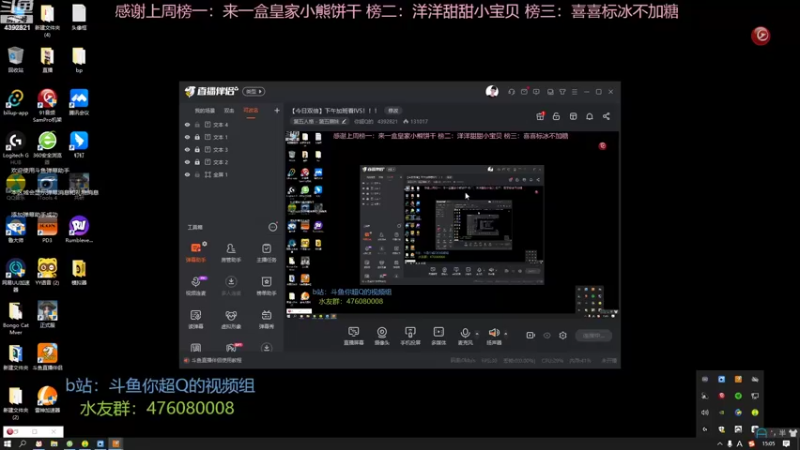Open the 榜单助手 ranking assistant tool
This screenshot has height=450, width=800.
(266, 286)
